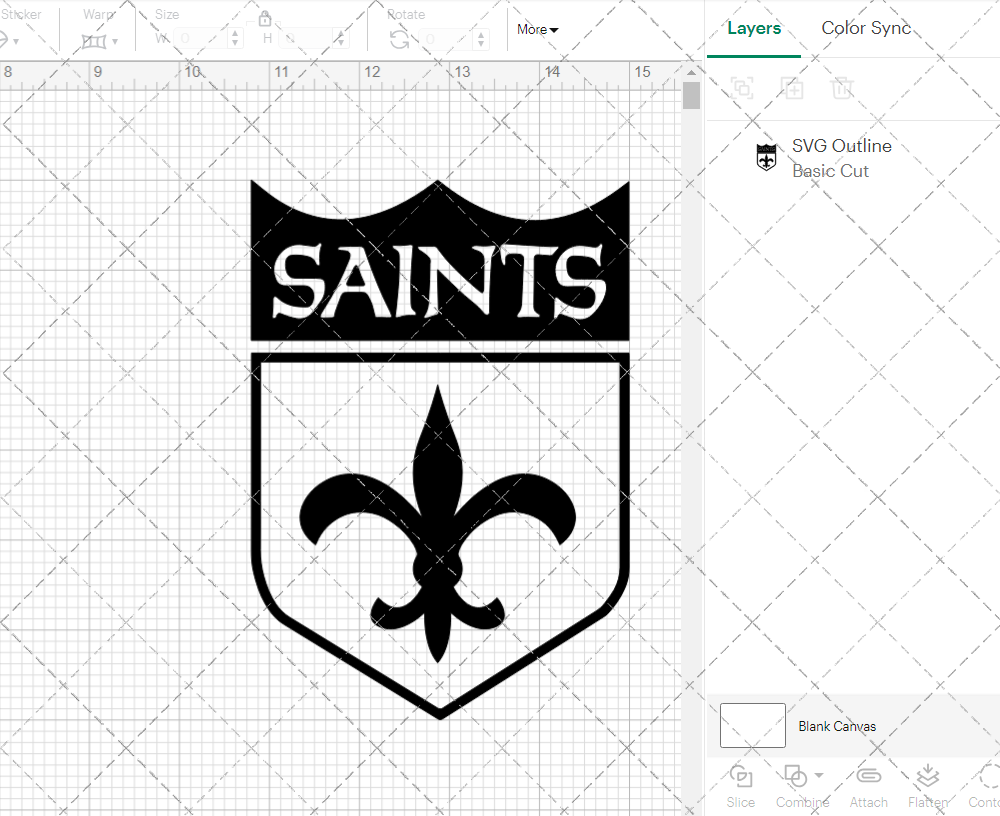
Task: Click the Contour icon
Action: tap(987, 776)
